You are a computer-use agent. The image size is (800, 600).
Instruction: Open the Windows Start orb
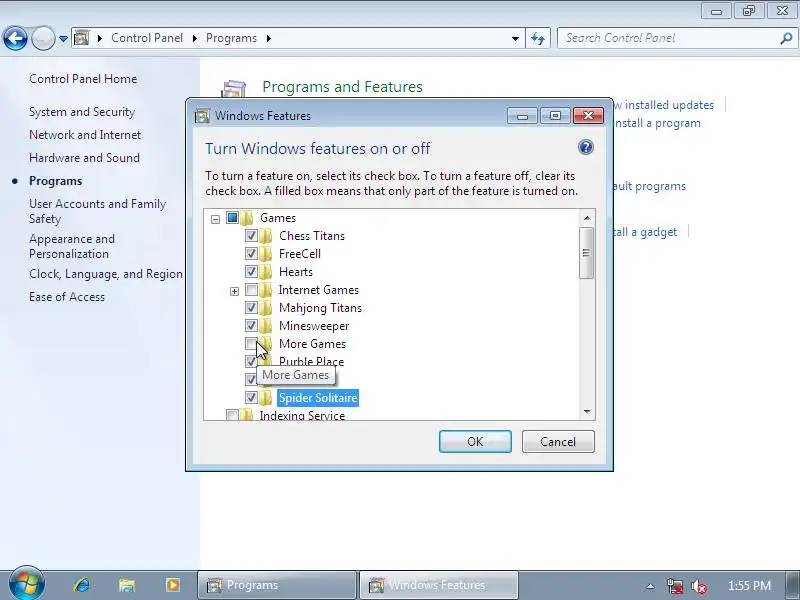(x=27, y=584)
